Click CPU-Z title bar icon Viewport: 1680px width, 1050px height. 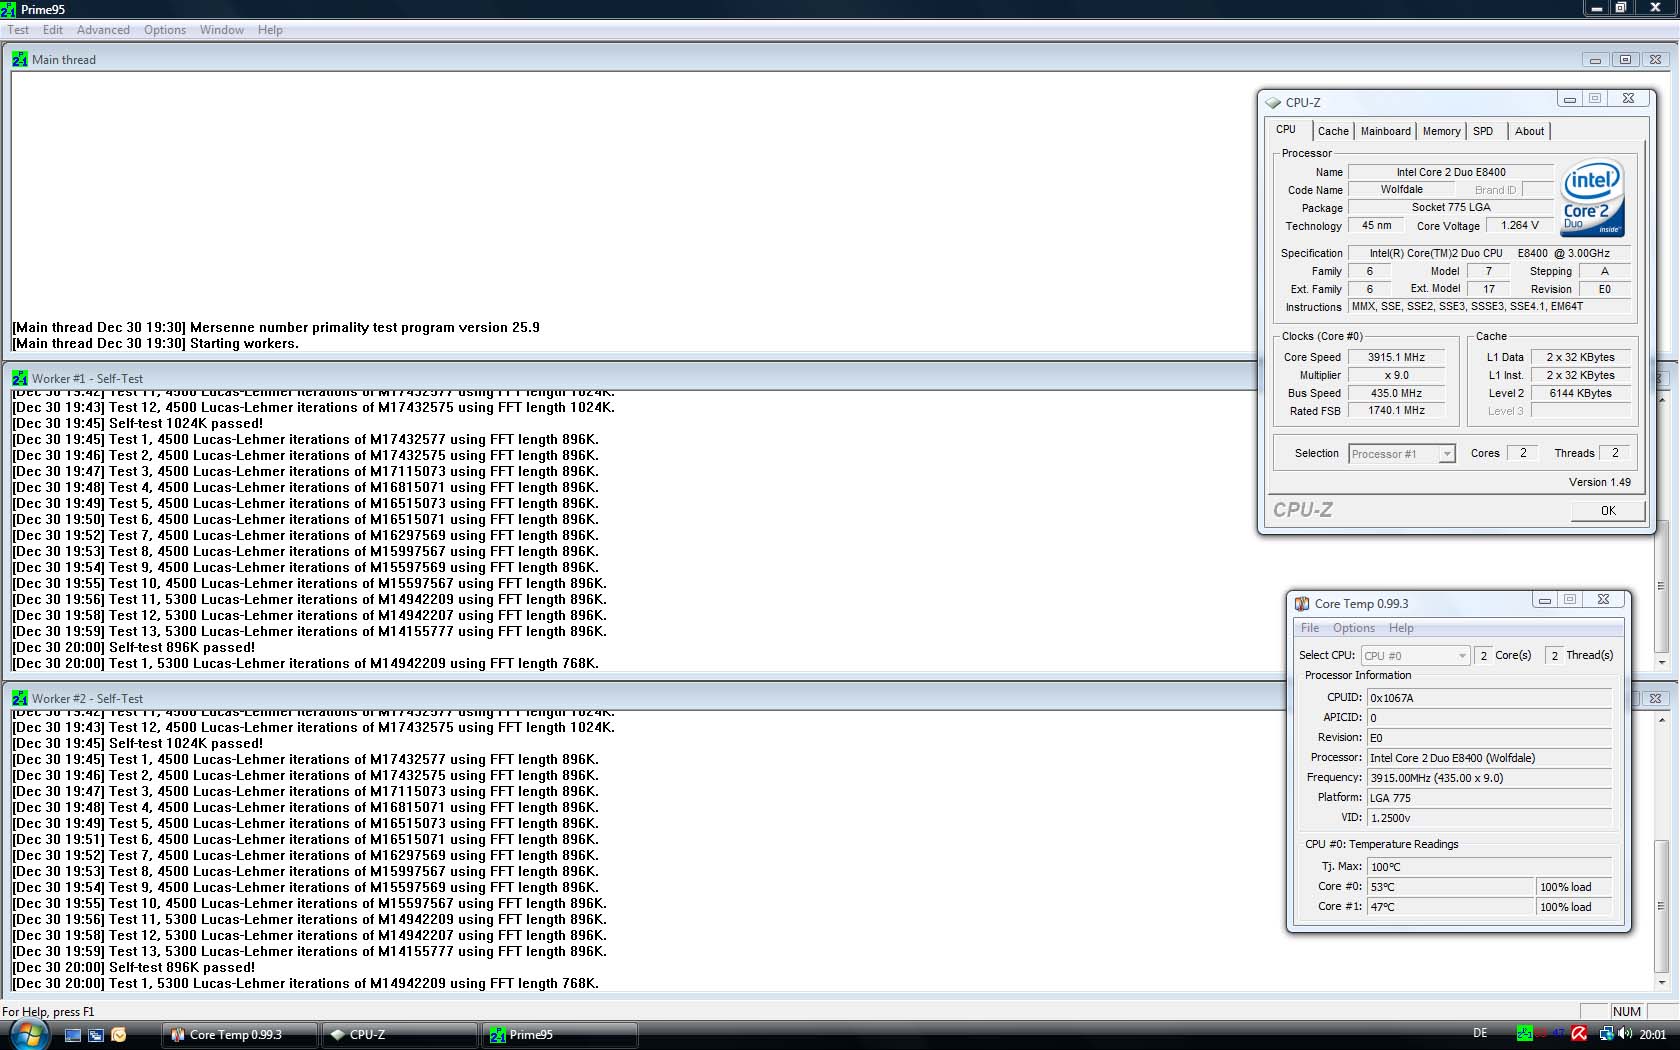[1273, 102]
